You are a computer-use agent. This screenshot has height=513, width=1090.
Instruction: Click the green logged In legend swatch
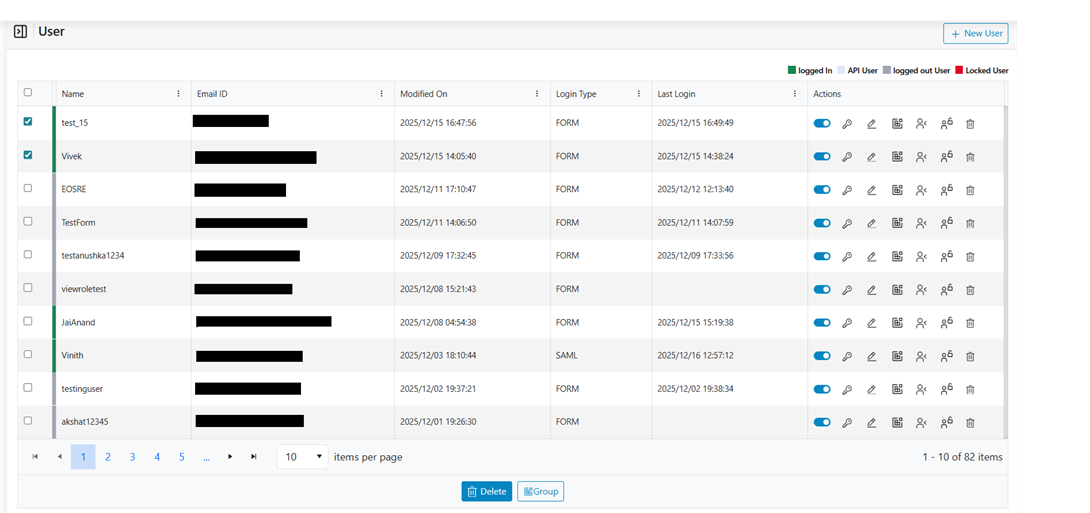pyautogui.click(x=791, y=70)
